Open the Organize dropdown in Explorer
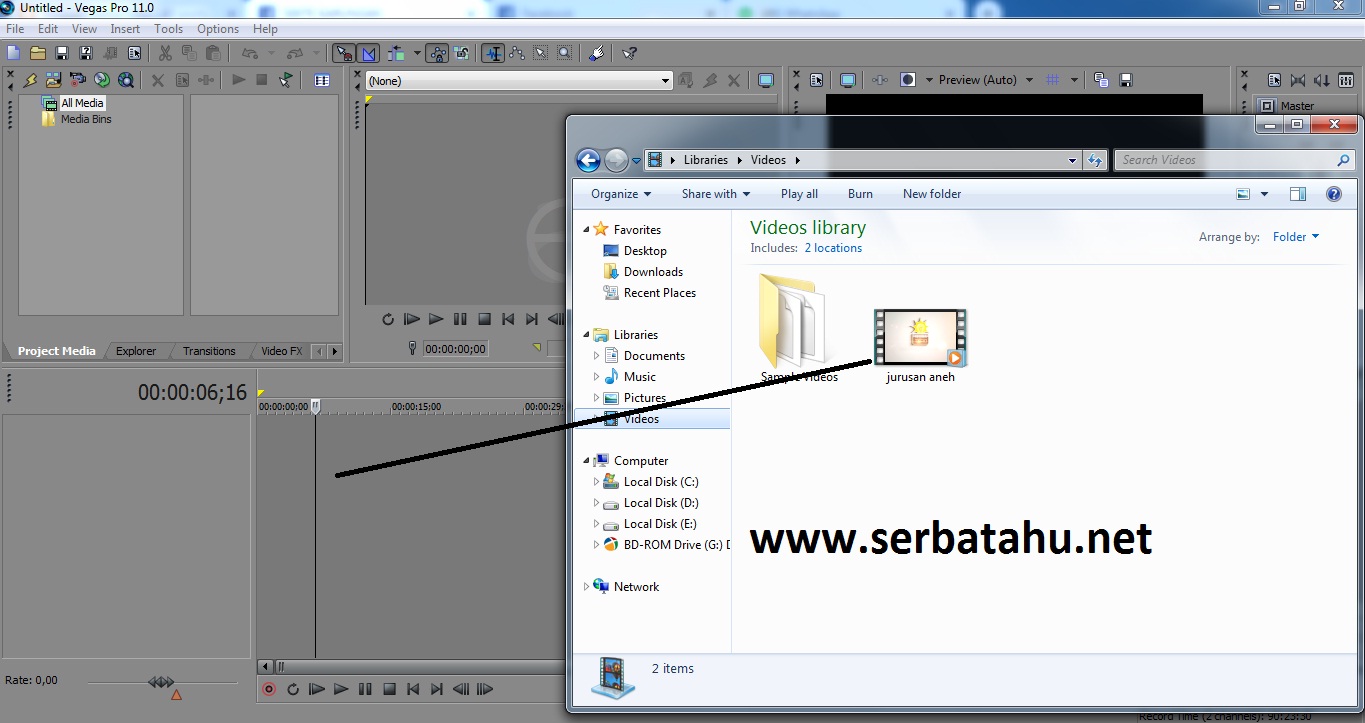 (621, 194)
